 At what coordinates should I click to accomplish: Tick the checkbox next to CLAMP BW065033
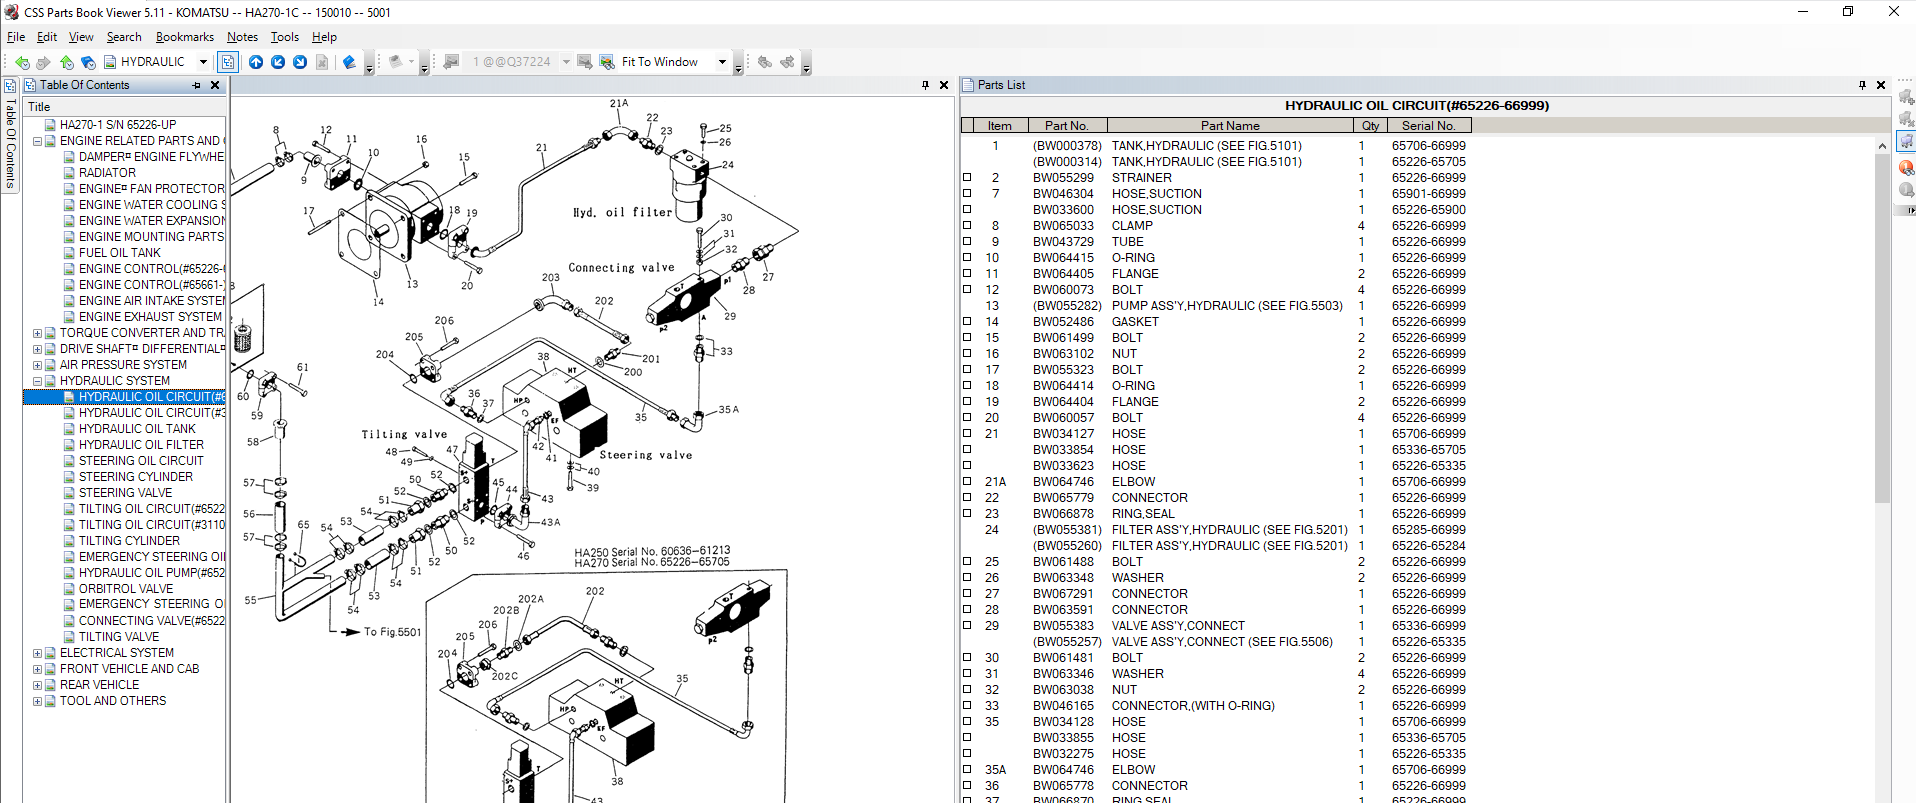[967, 226]
